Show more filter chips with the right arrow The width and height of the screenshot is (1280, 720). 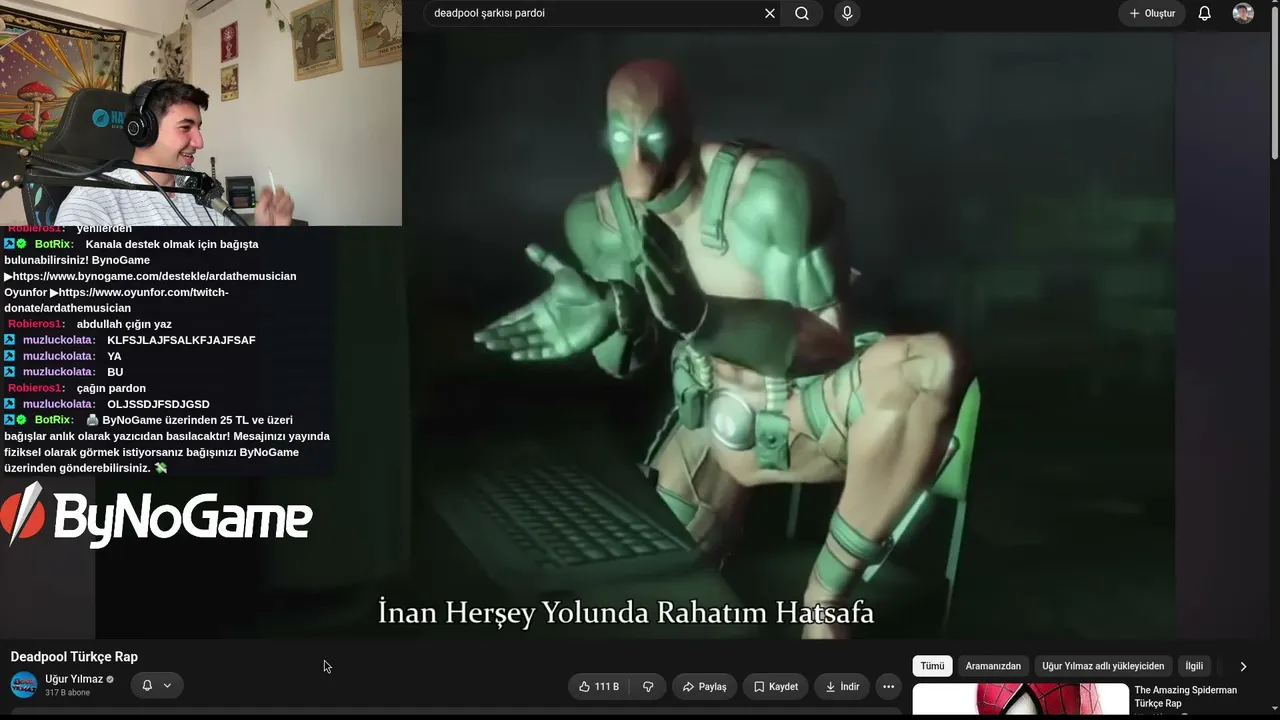(x=1243, y=666)
